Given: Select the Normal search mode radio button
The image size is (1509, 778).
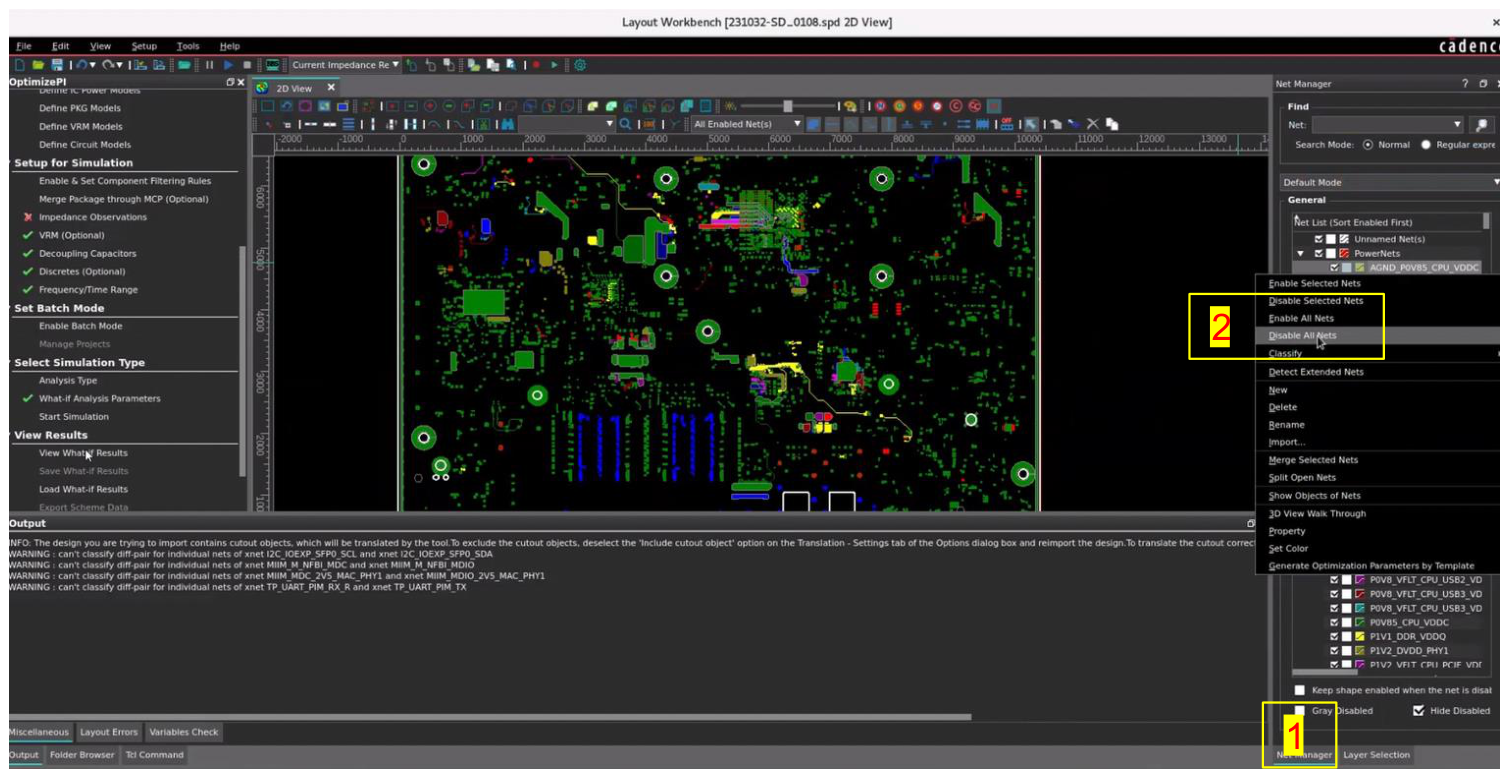Looking at the screenshot, I should (x=1368, y=145).
